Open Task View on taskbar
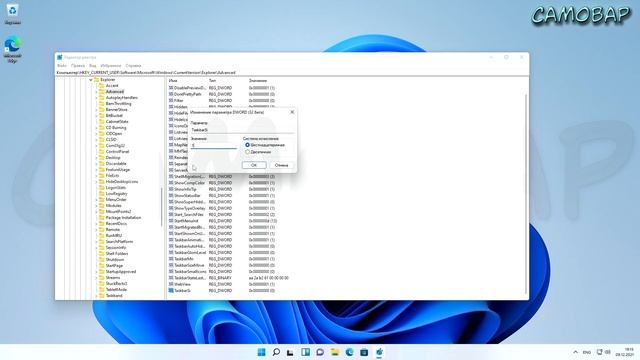640x360 pixels. pos(290,352)
